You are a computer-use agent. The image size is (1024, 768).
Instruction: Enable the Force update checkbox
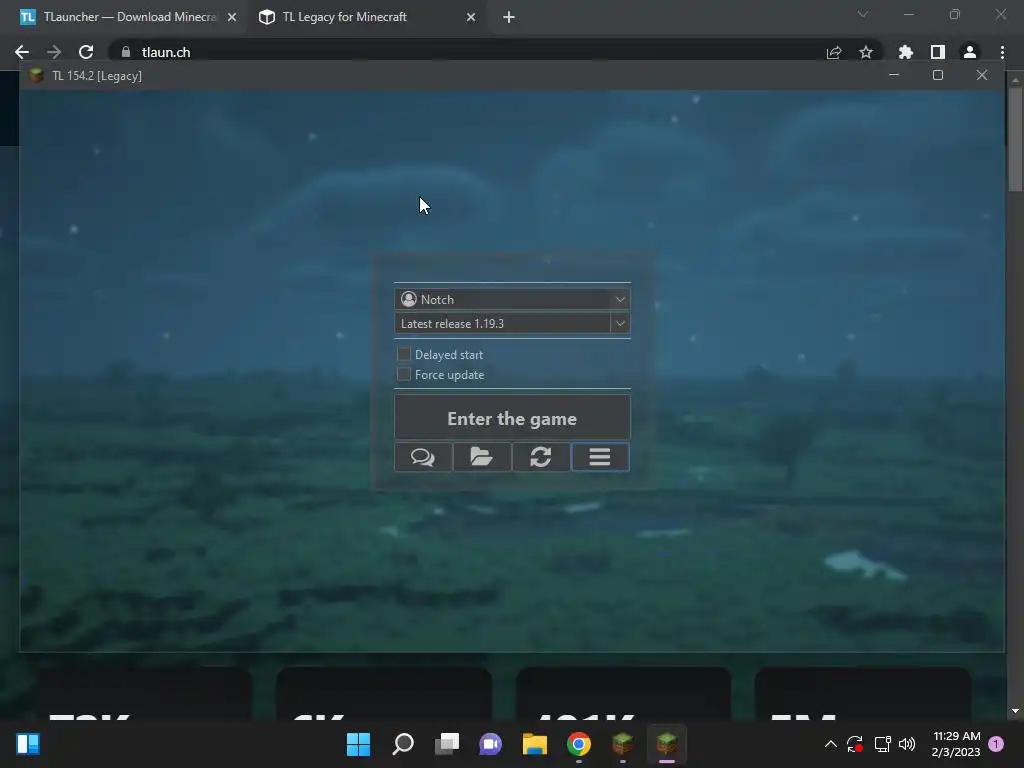pyautogui.click(x=404, y=374)
